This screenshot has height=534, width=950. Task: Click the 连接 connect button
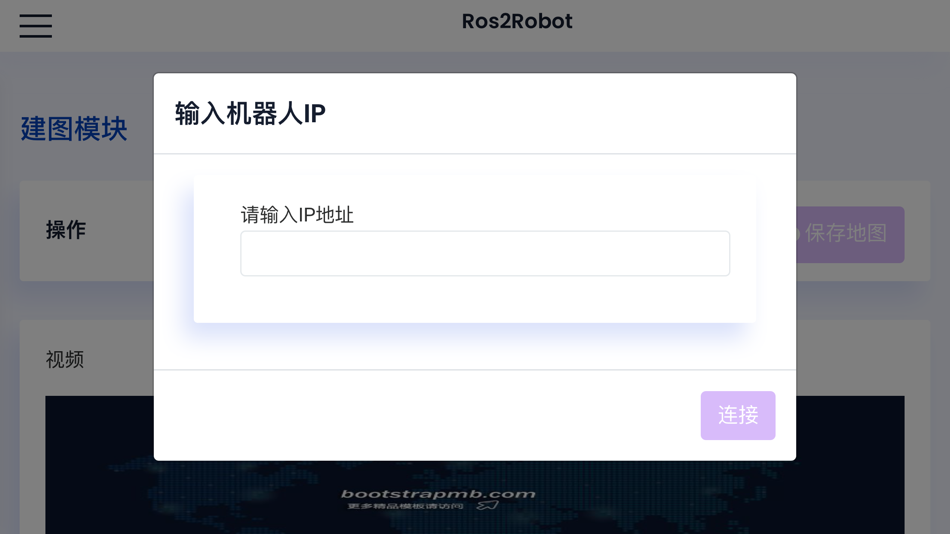point(737,415)
